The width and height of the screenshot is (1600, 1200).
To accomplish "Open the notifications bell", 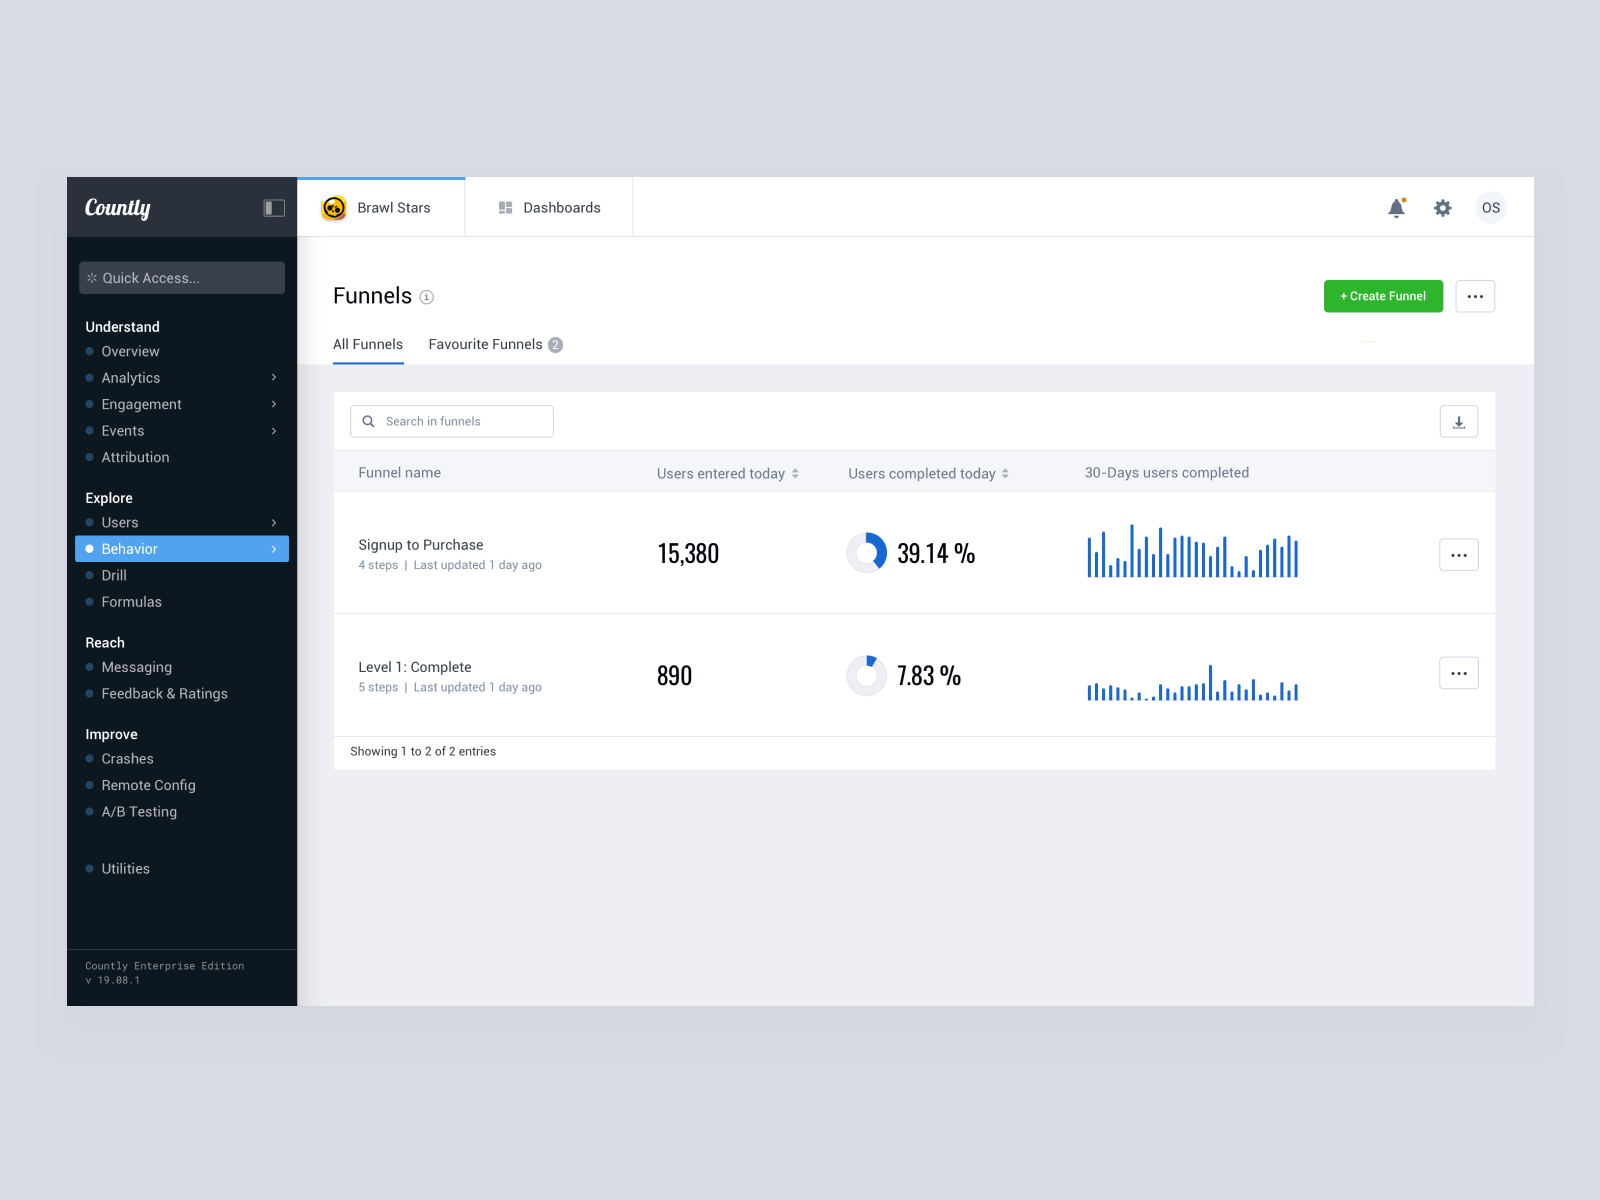I will (1396, 208).
